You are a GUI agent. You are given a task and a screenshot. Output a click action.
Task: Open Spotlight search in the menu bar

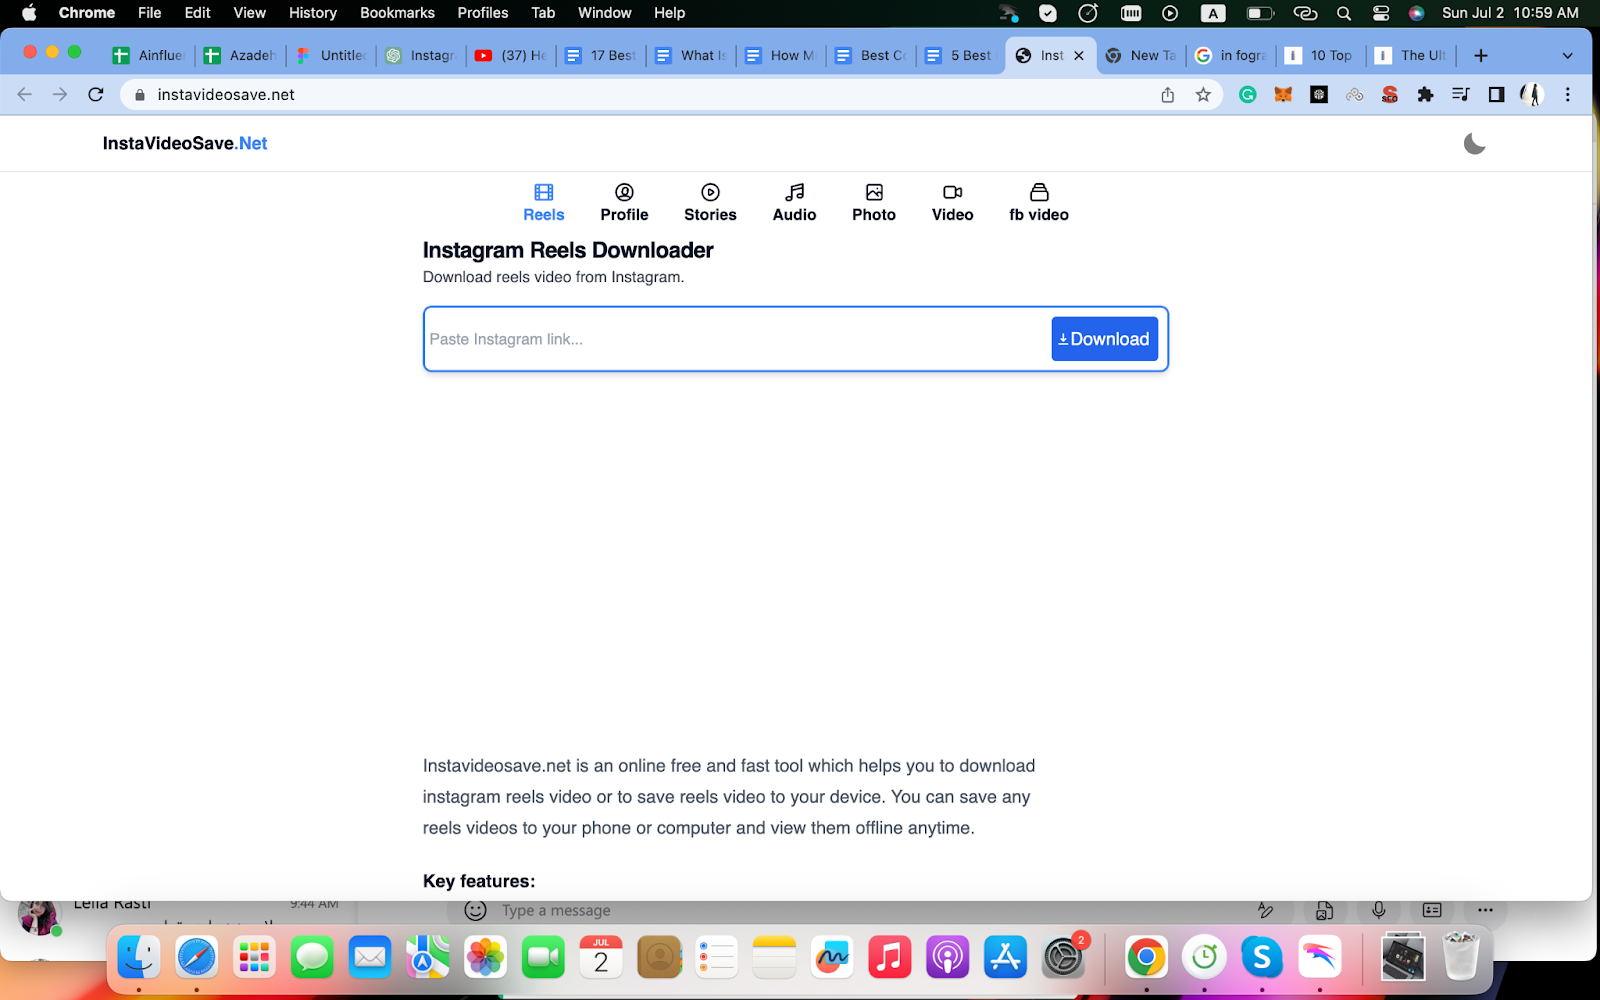point(1344,13)
